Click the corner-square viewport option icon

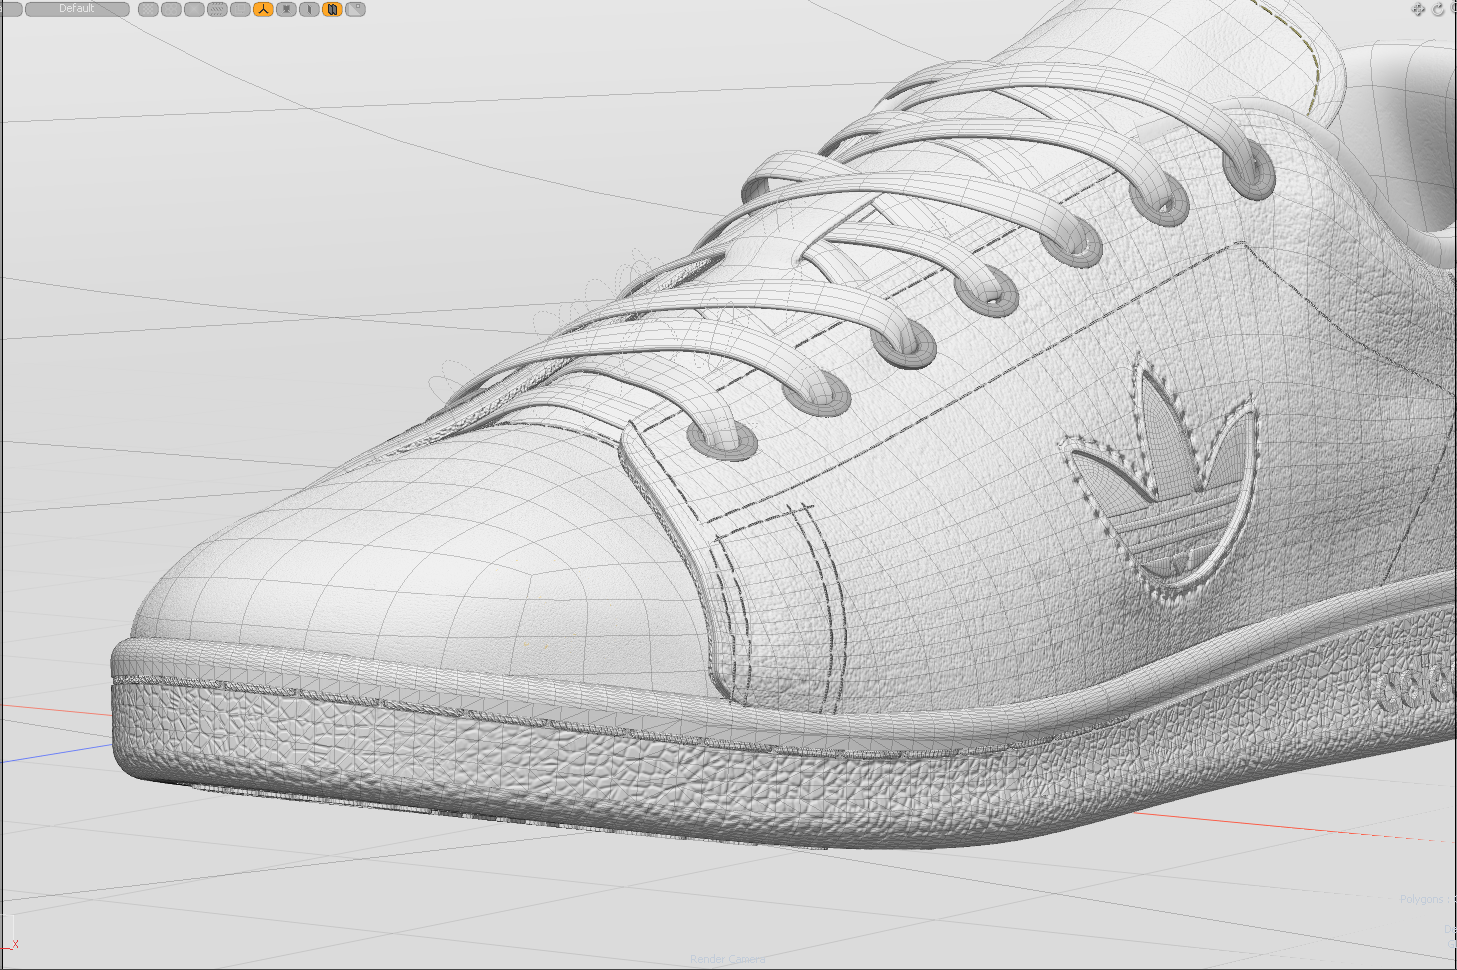[x=355, y=9]
